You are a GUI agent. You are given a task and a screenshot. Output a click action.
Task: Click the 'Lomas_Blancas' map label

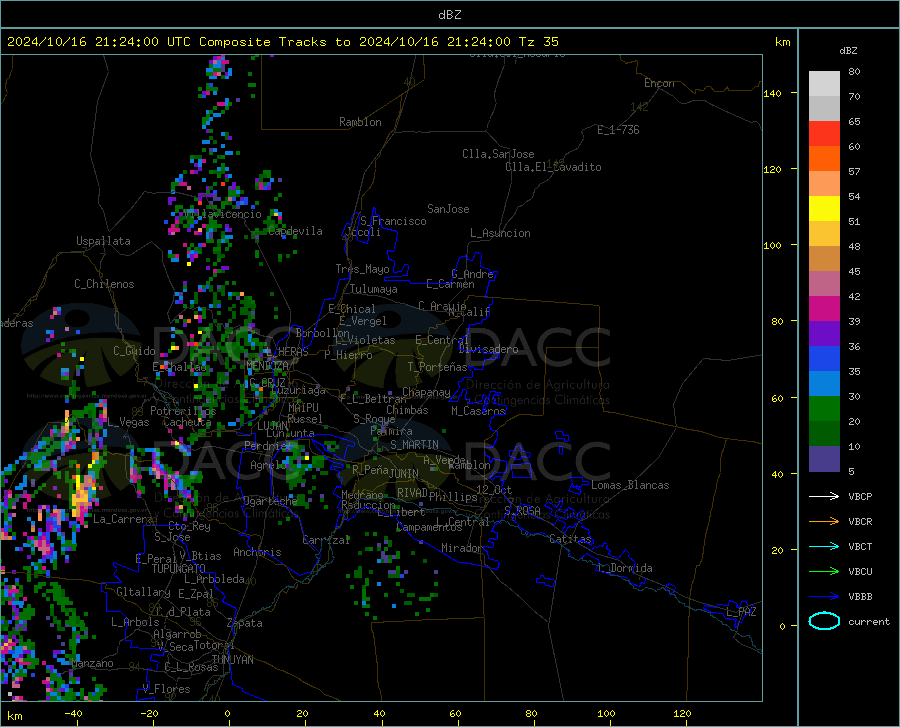(630, 485)
